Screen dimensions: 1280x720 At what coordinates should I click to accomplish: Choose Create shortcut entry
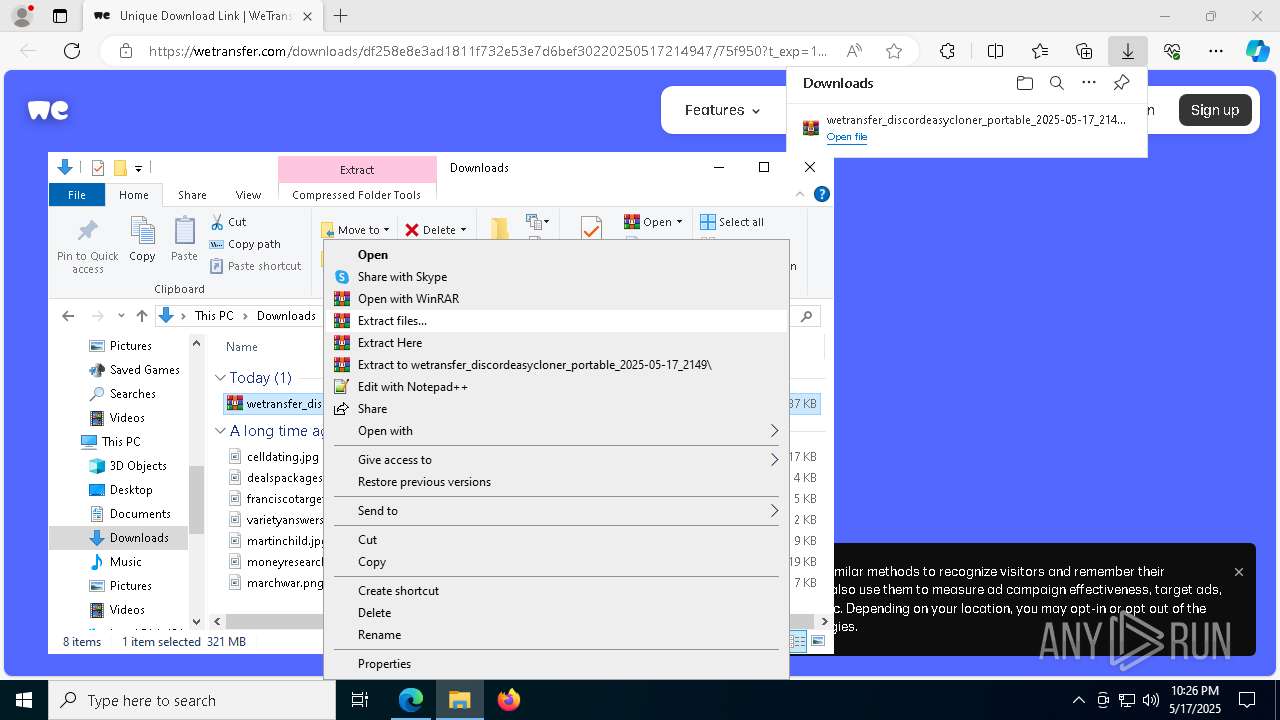(556, 591)
